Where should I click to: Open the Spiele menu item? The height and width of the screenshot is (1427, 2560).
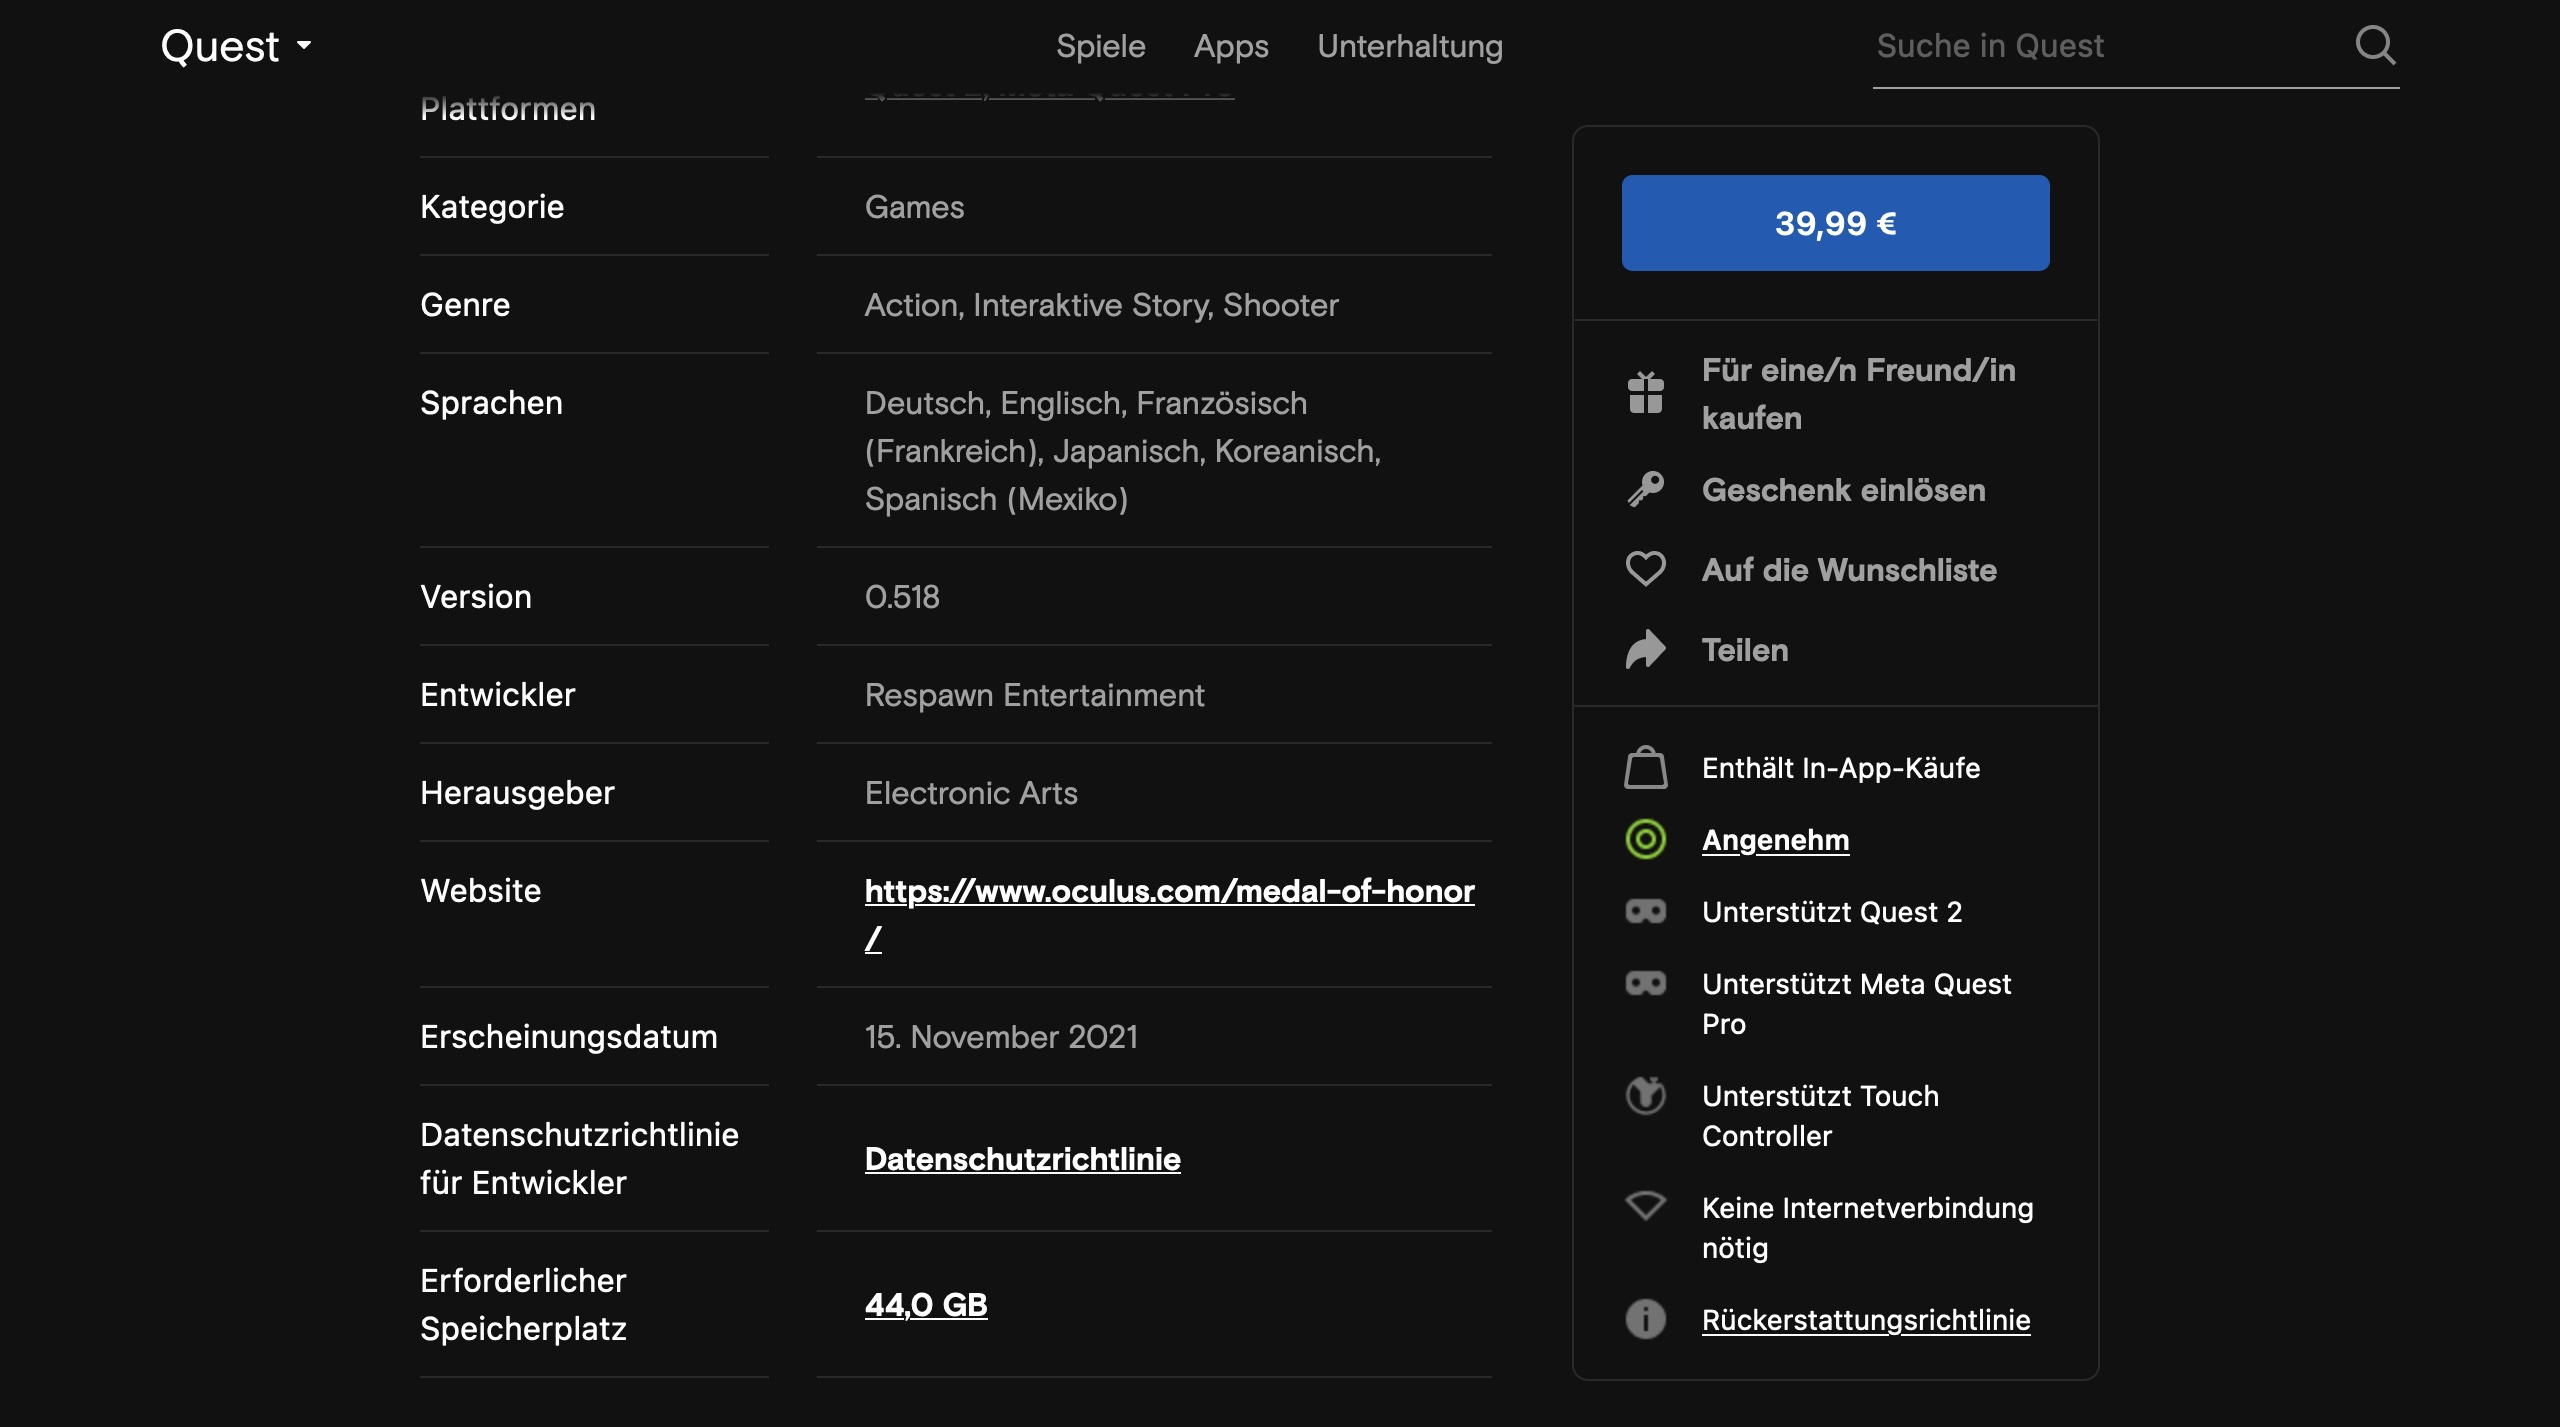(x=1100, y=46)
